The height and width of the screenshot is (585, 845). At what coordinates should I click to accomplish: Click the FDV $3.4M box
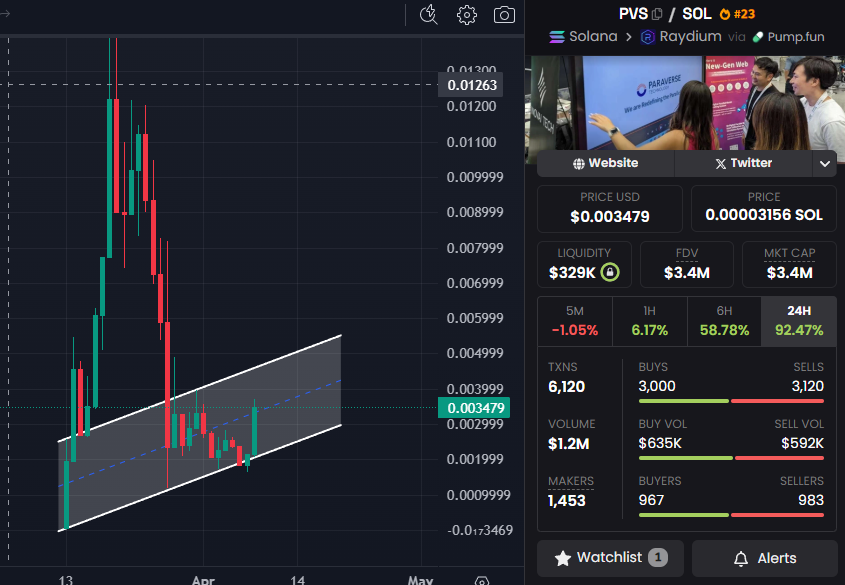pos(687,264)
